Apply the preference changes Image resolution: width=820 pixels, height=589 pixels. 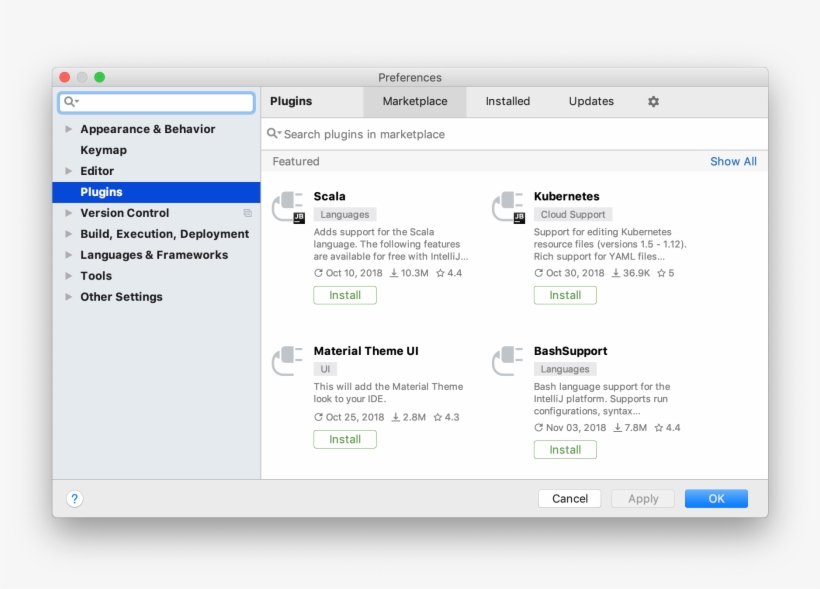point(643,498)
